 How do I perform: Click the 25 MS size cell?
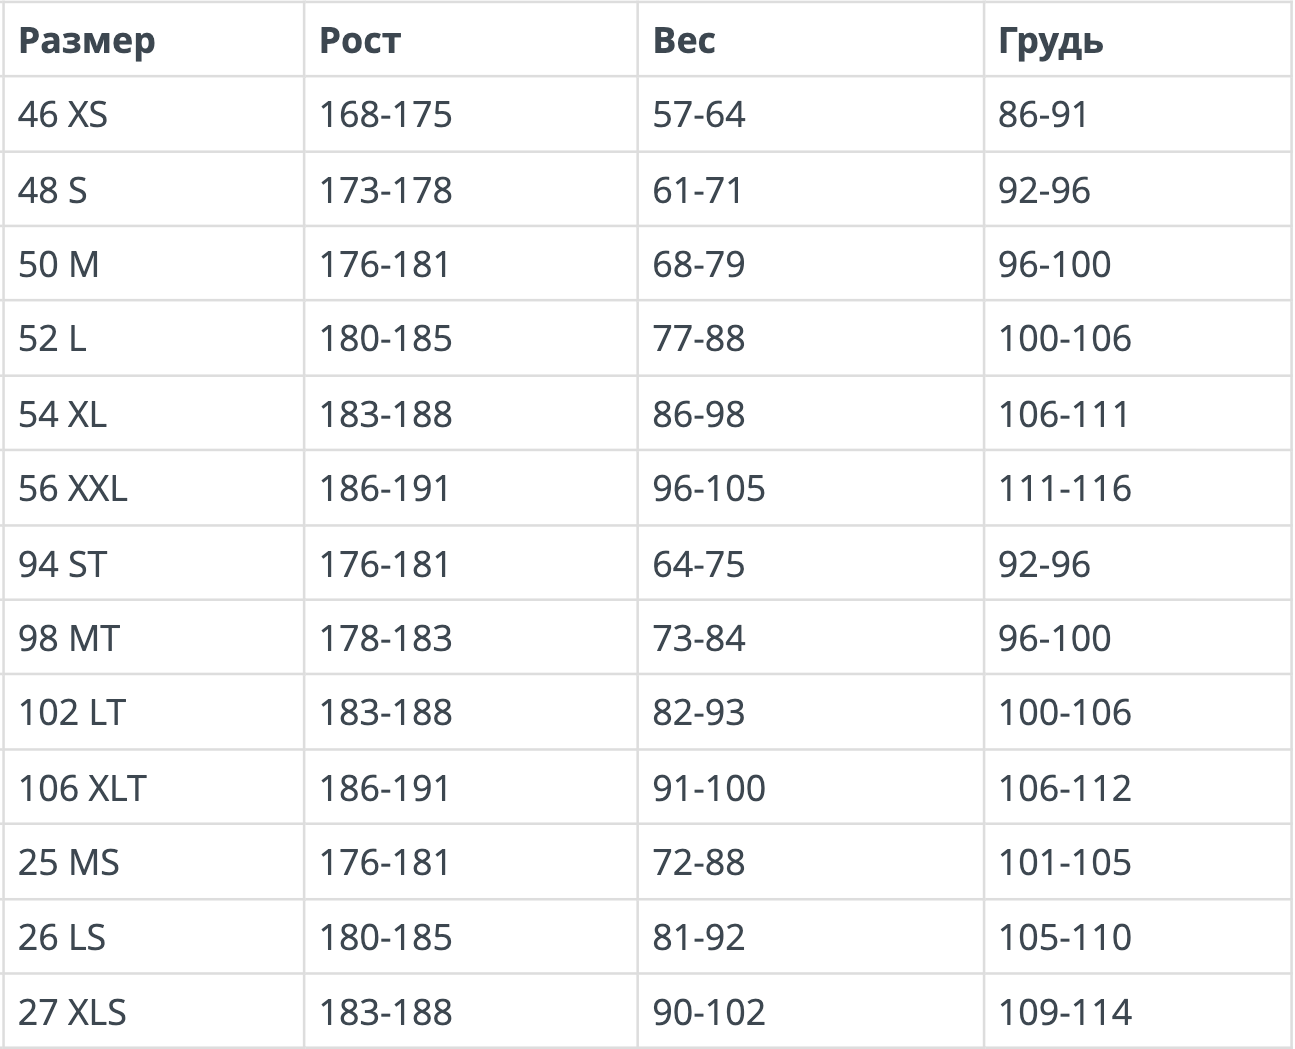pyautogui.click(x=153, y=862)
